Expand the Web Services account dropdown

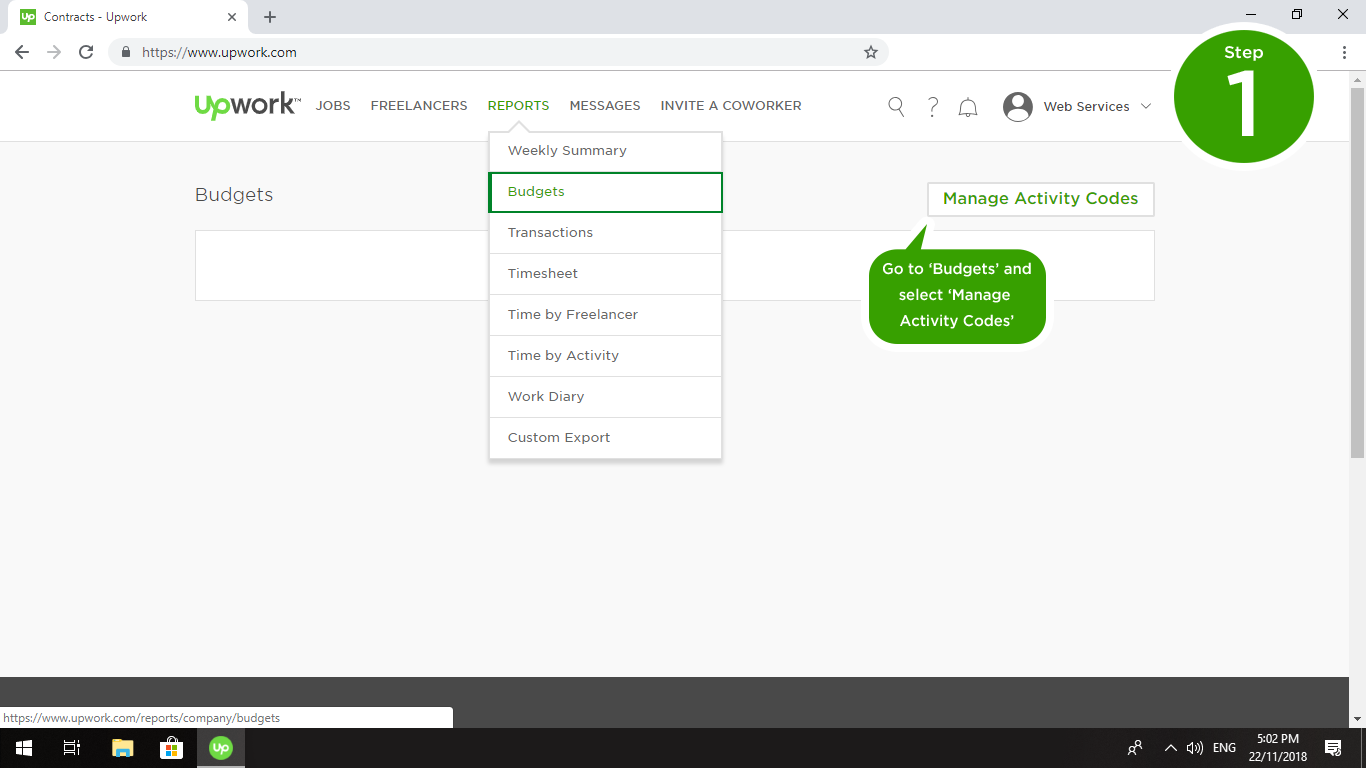[1146, 107]
